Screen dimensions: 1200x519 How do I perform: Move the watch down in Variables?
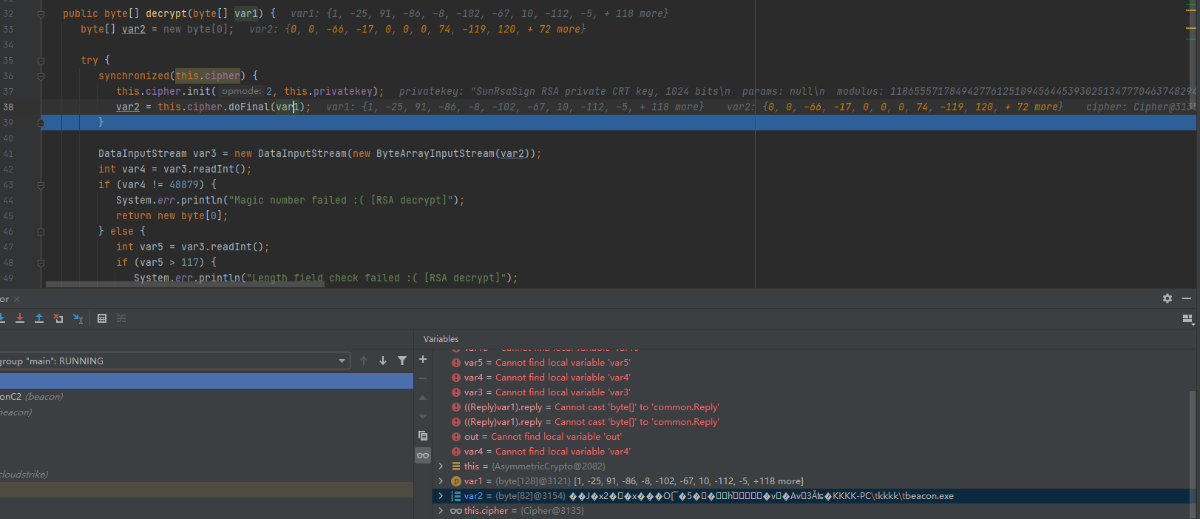coord(423,416)
